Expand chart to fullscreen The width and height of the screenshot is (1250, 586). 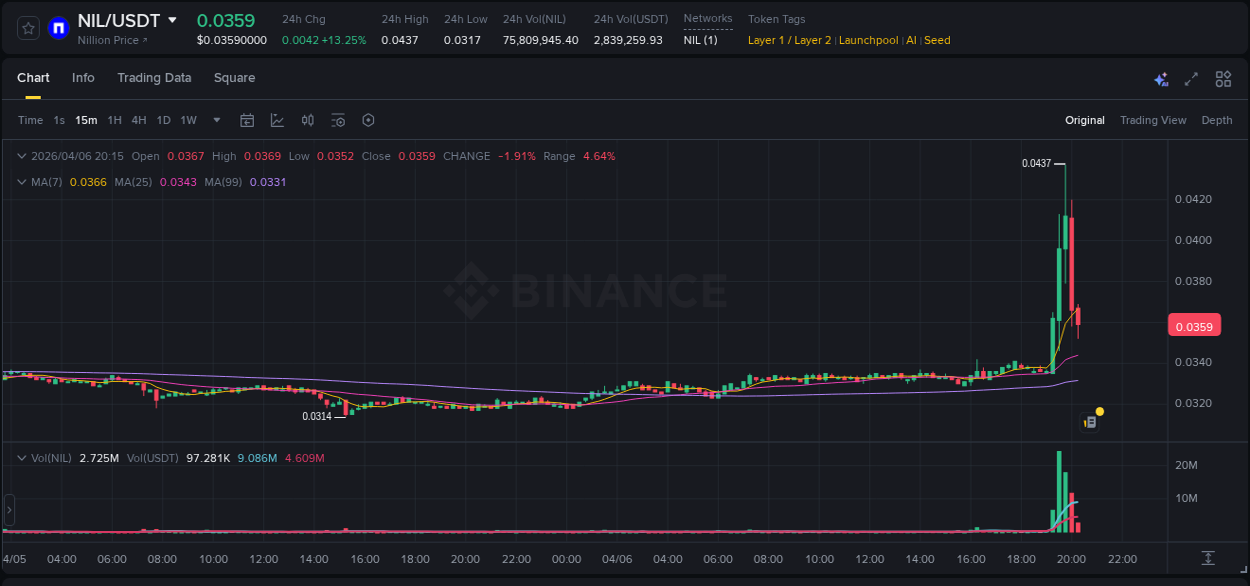point(1191,79)
